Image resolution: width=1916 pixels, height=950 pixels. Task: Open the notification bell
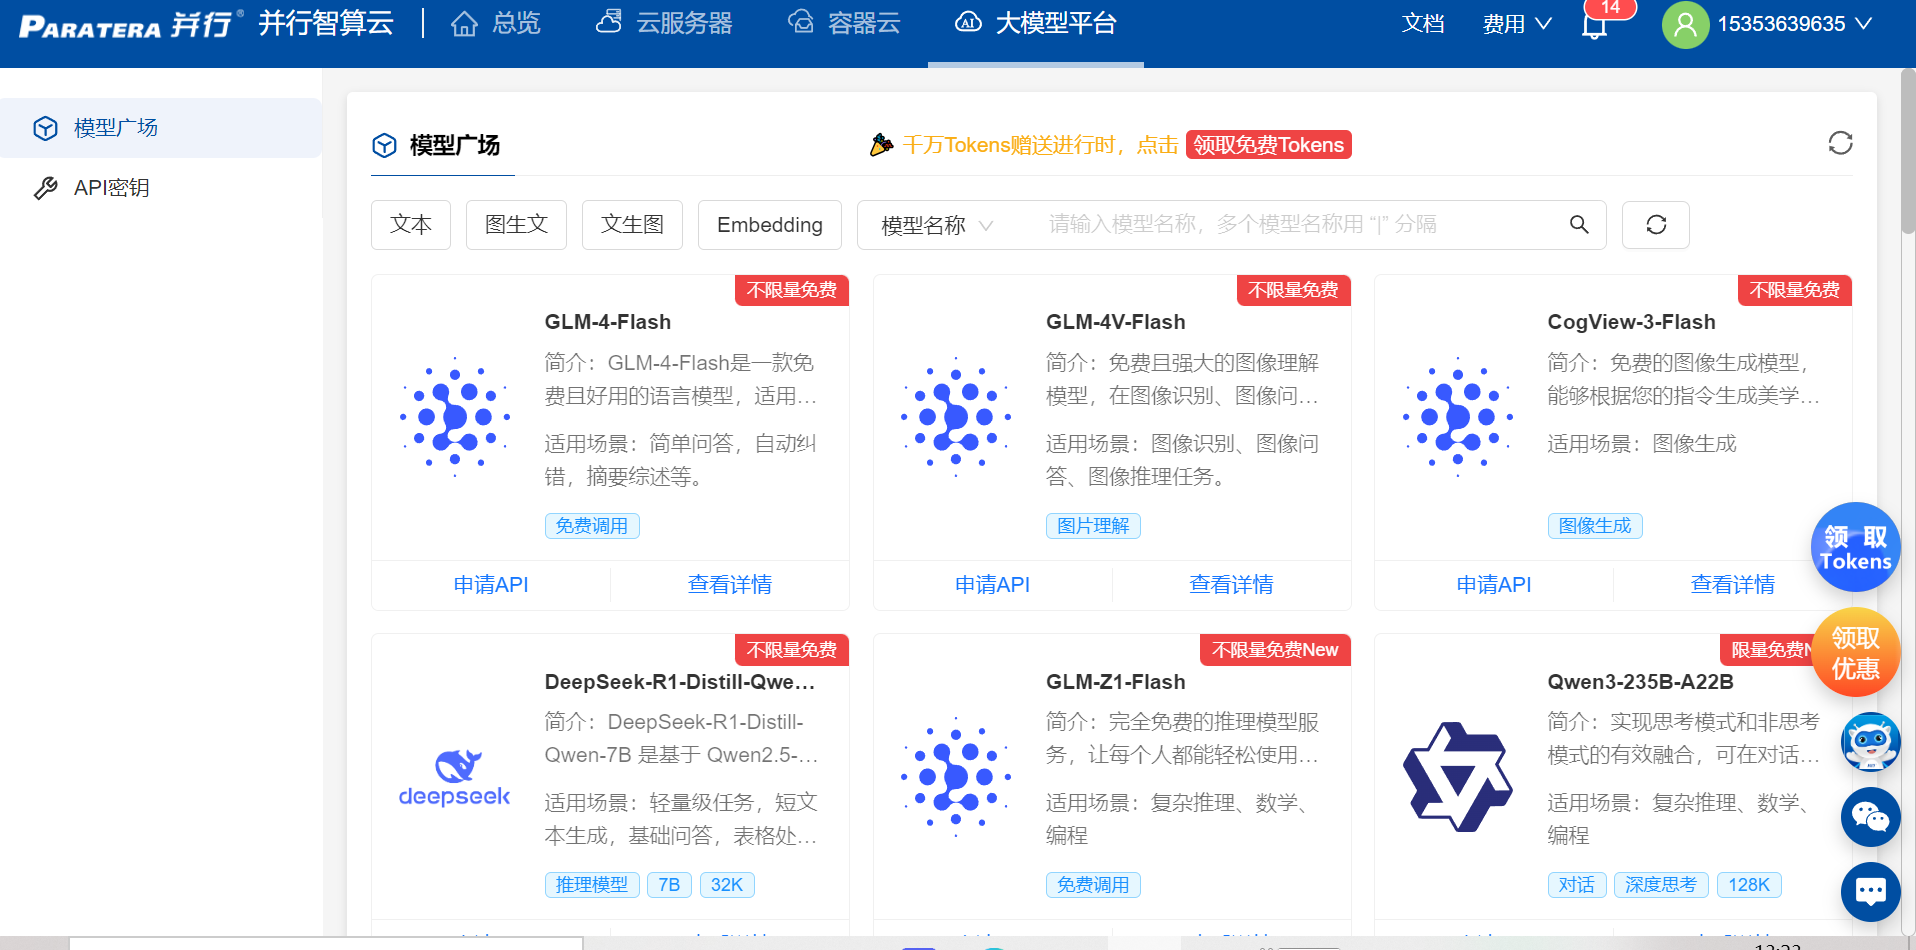[1595, 24]
